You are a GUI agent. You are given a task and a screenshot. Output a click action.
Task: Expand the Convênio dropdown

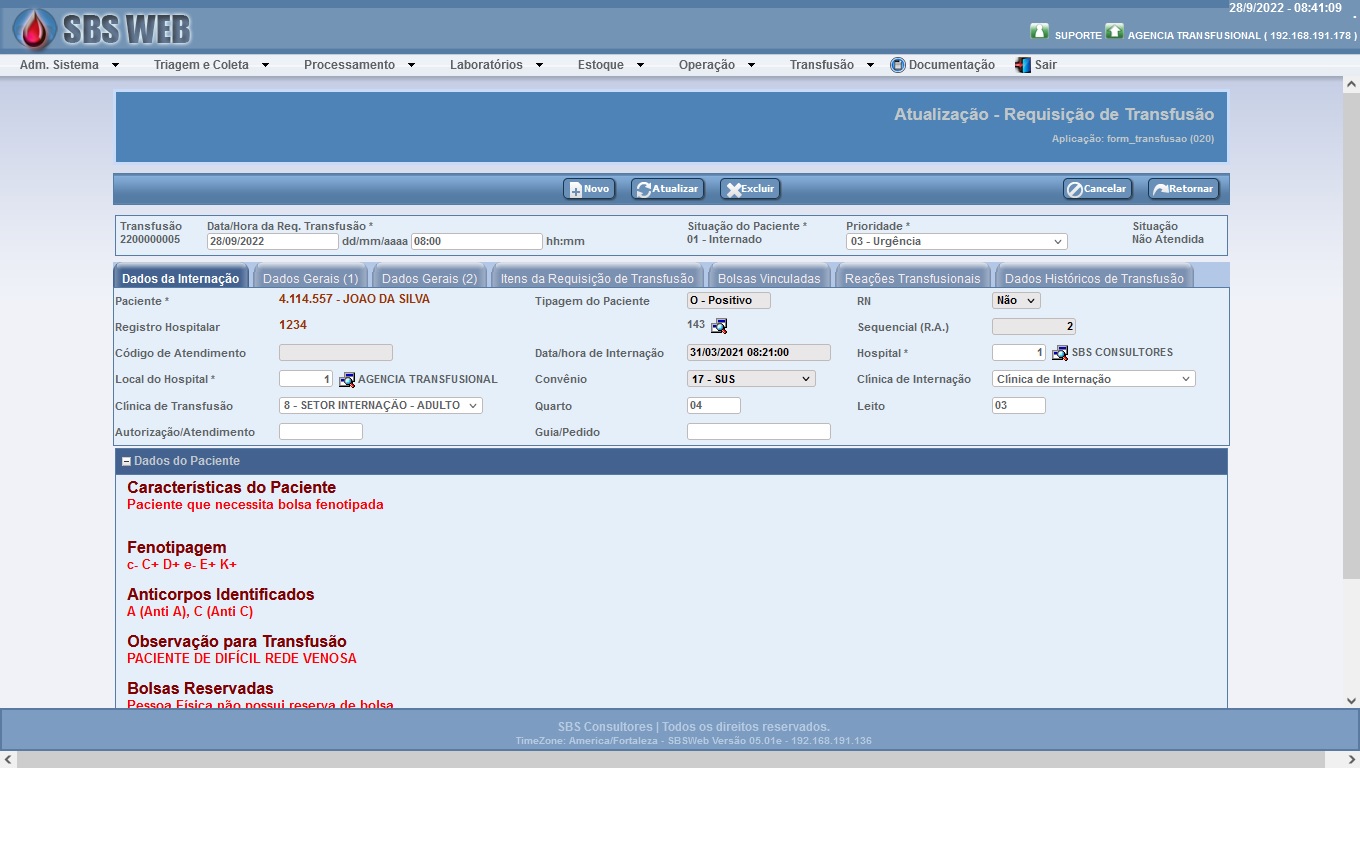click(751, 379)
